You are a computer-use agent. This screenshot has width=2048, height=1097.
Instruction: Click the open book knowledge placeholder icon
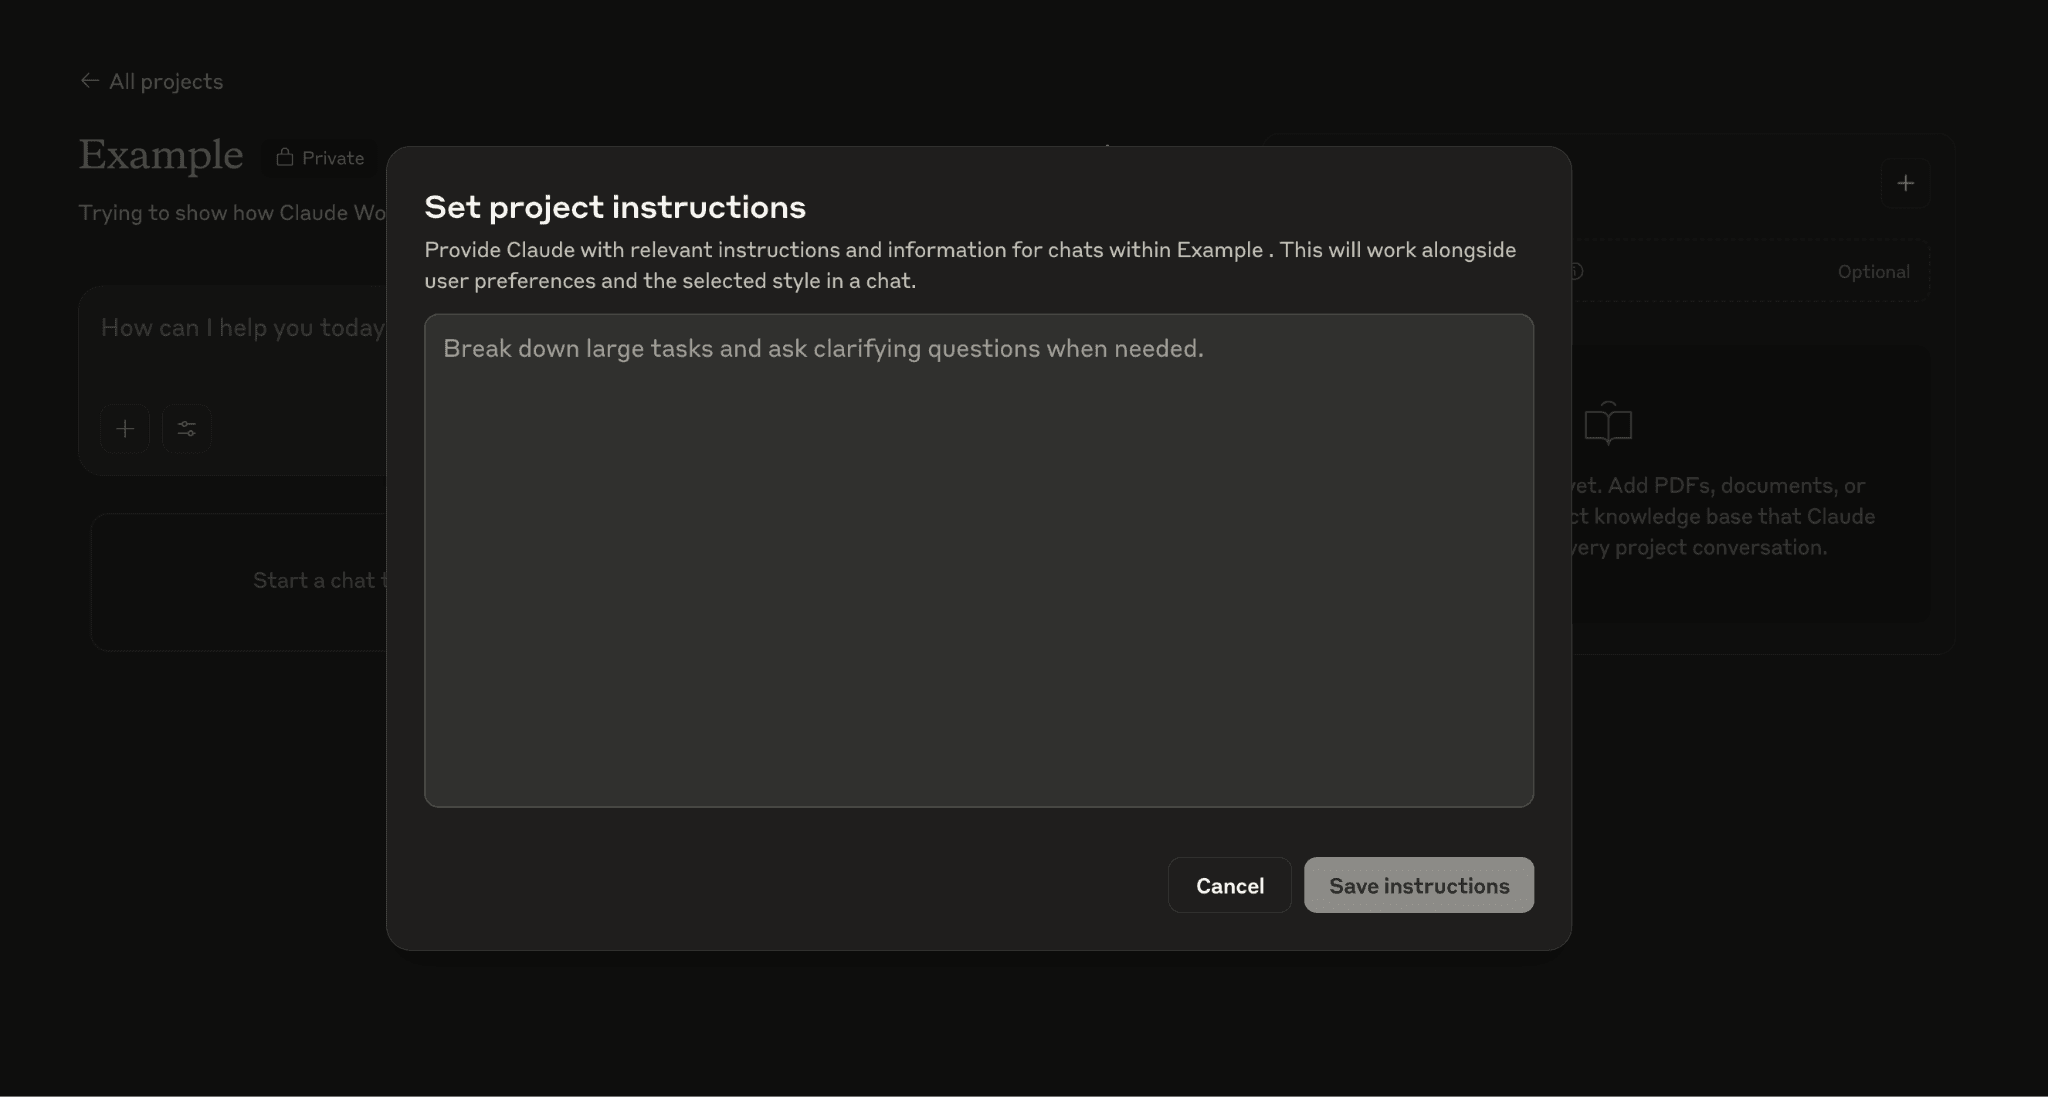(x=1608, y=423)
